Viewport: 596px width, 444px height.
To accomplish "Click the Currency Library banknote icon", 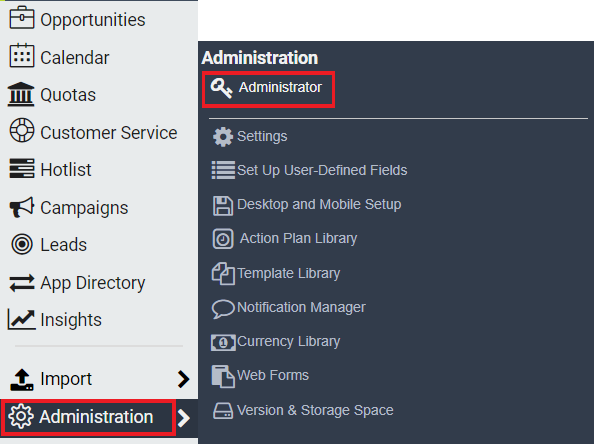I will 223,342.
